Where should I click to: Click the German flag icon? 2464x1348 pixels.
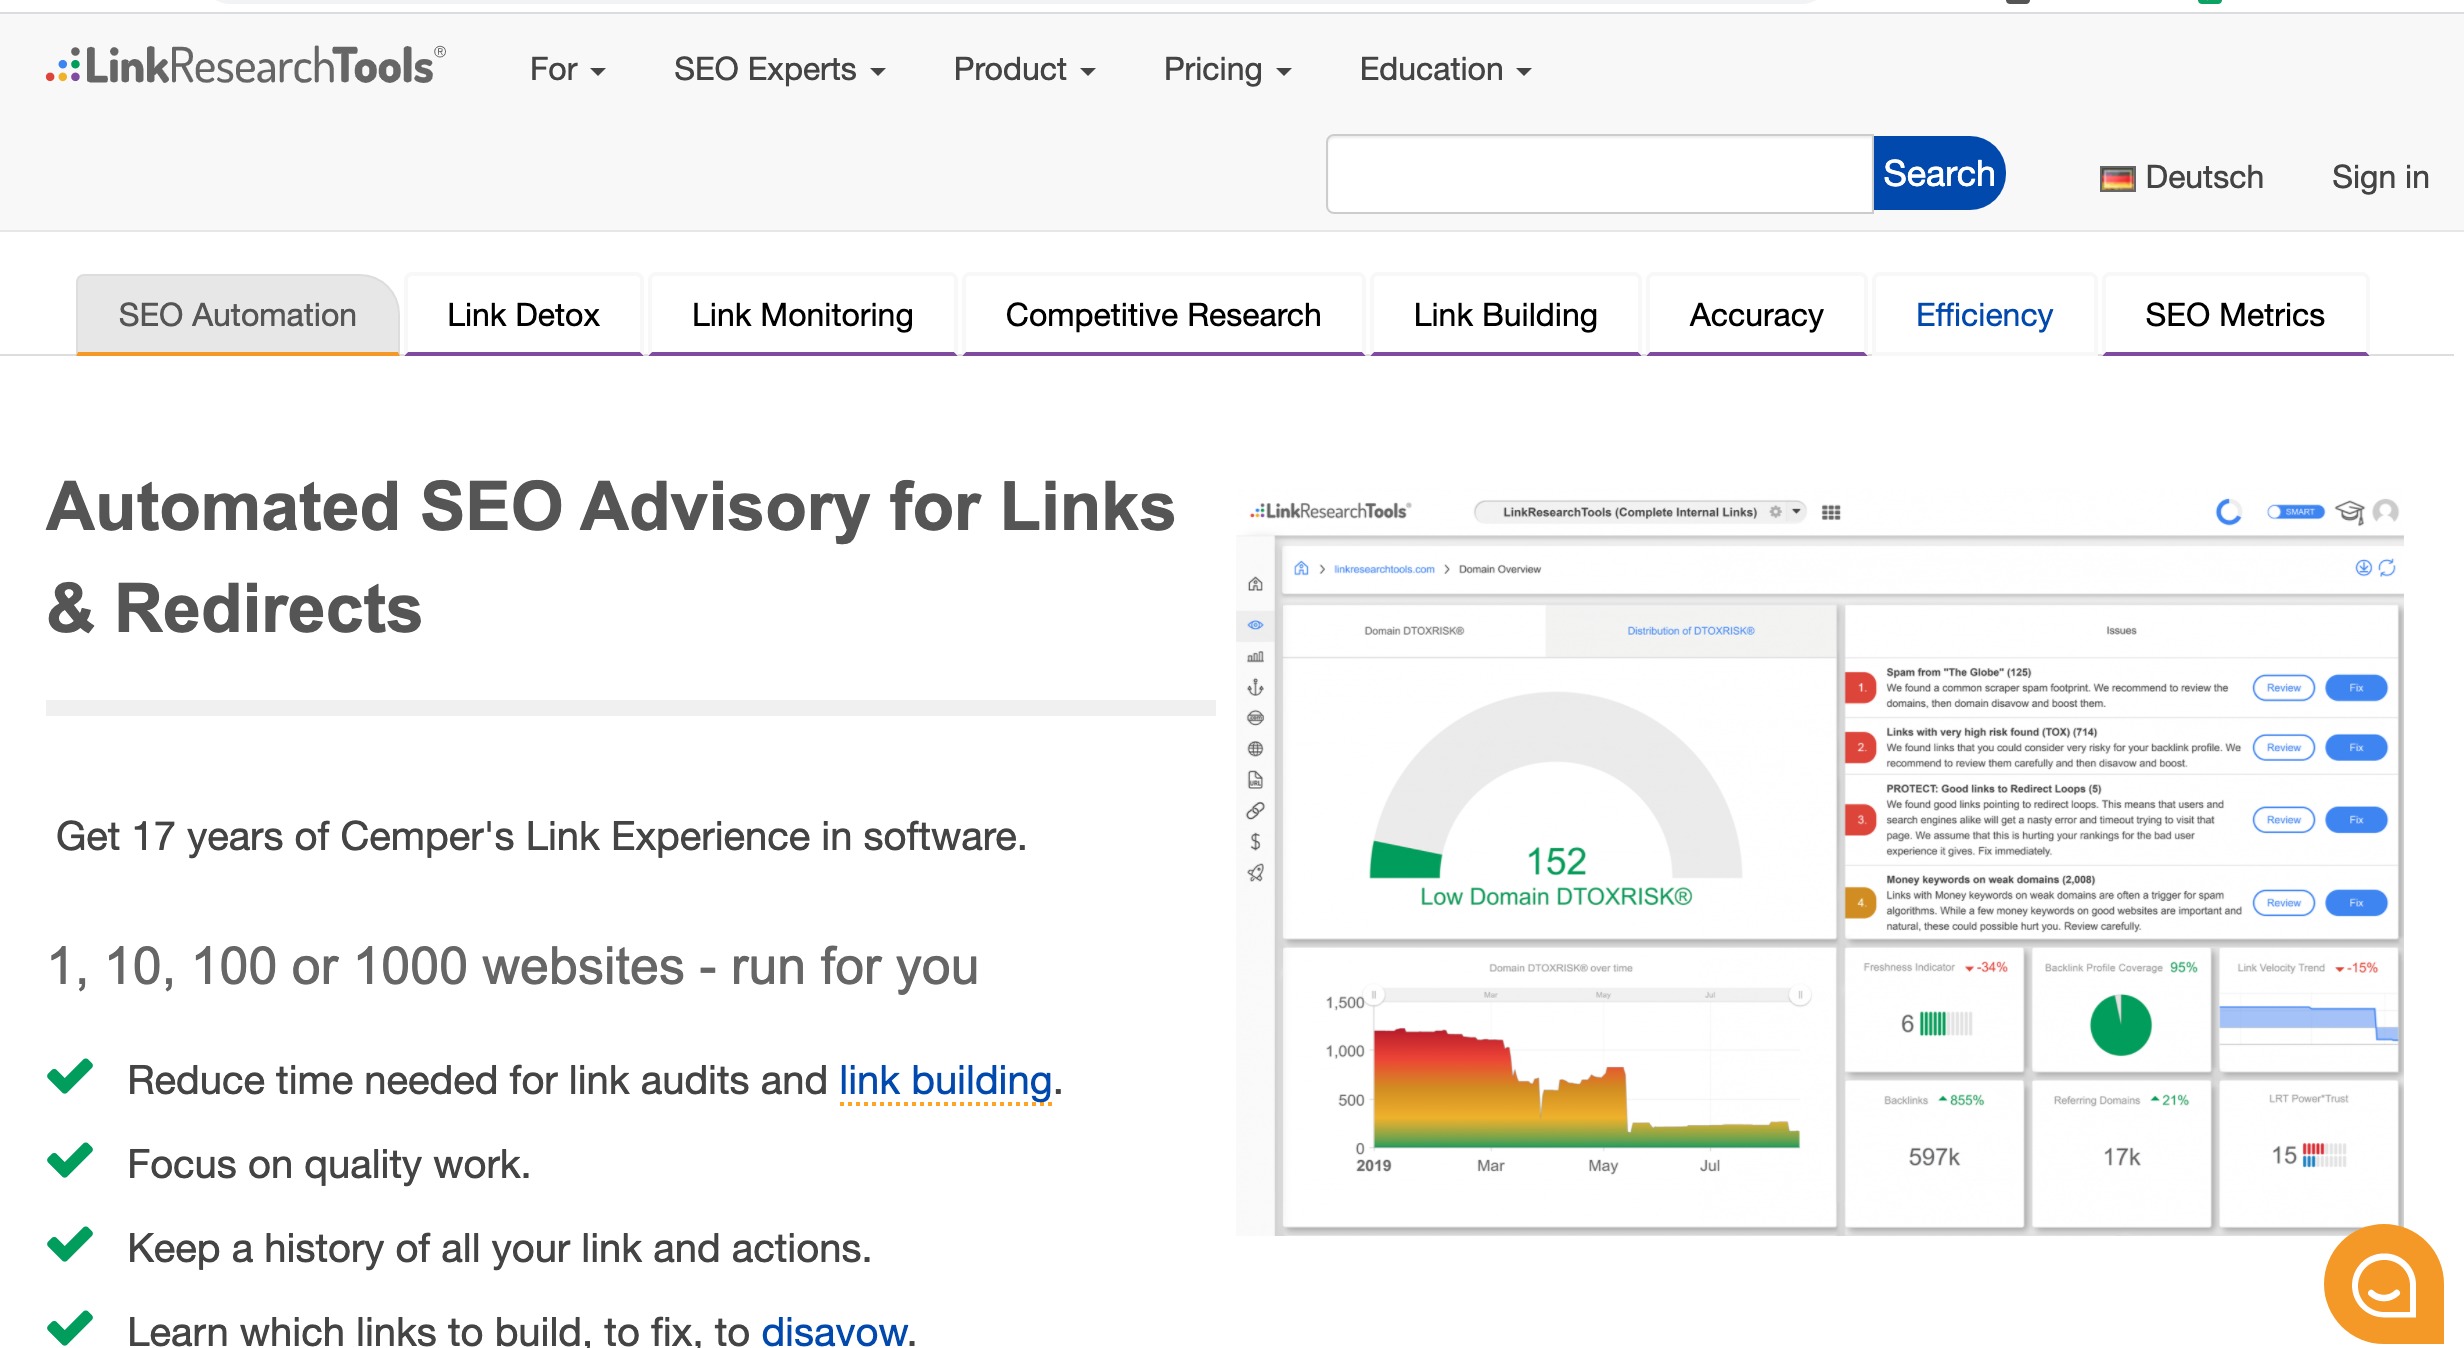2117,178
